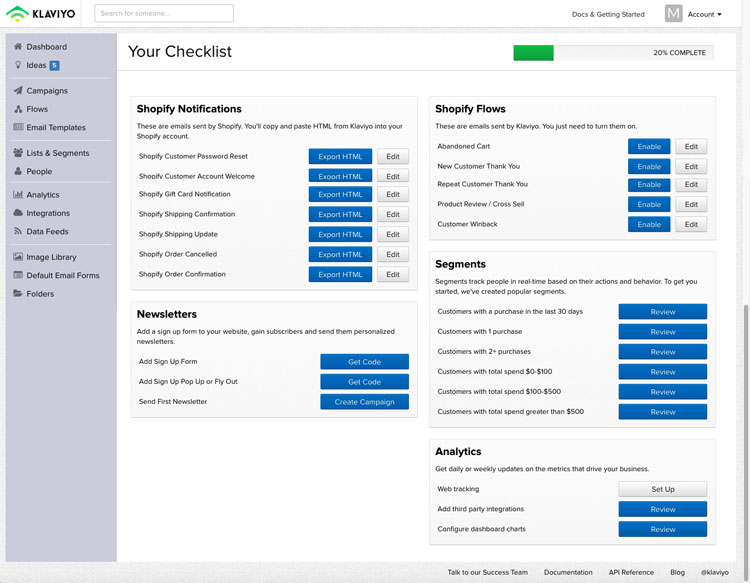The image size is (750, 583).
Task: Click the Image Library picture icon
Action: point(18,257)
